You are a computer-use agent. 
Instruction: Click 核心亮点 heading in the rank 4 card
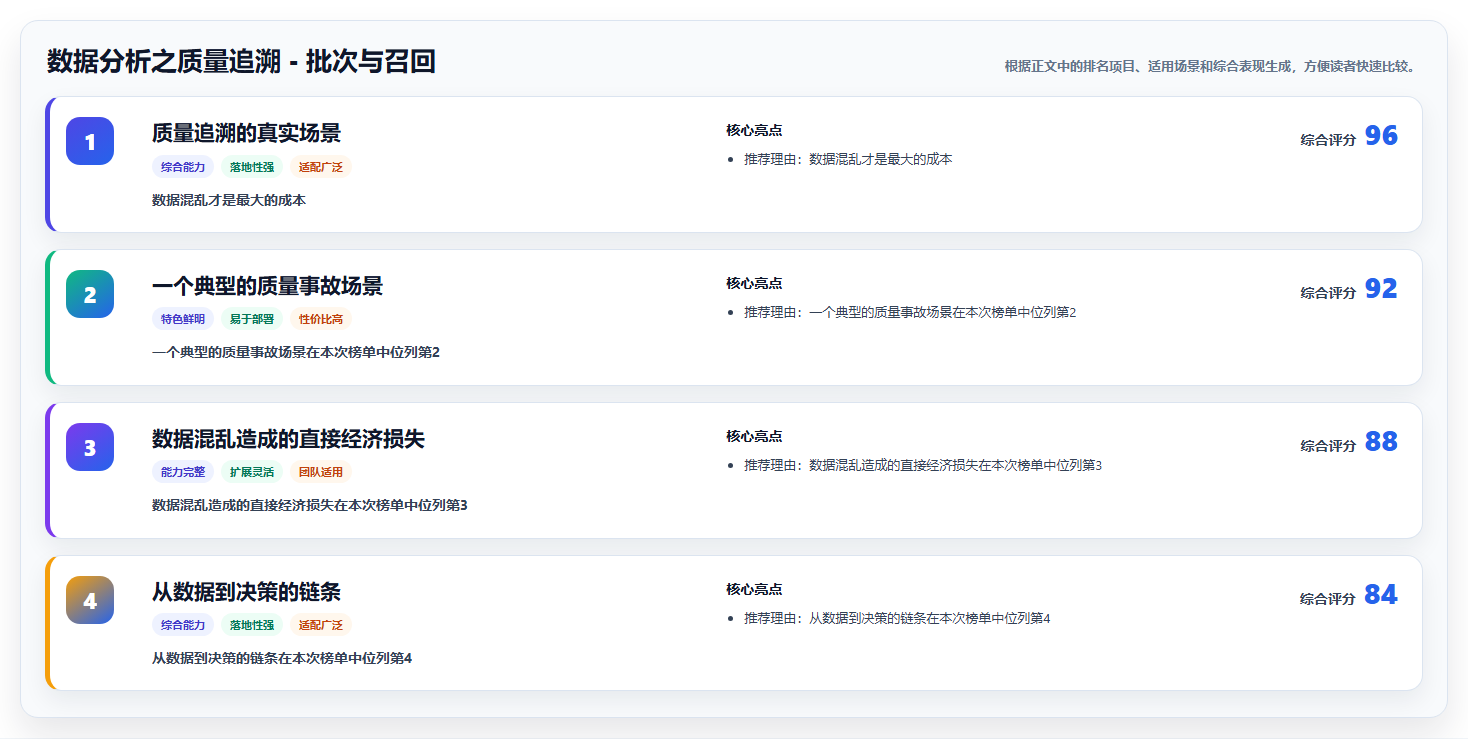click(x=754, y=589)
